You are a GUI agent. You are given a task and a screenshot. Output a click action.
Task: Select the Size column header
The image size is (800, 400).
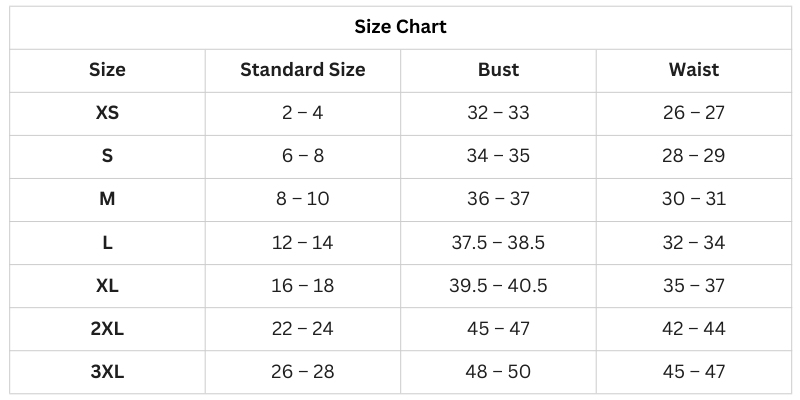[x=107, y=70]
